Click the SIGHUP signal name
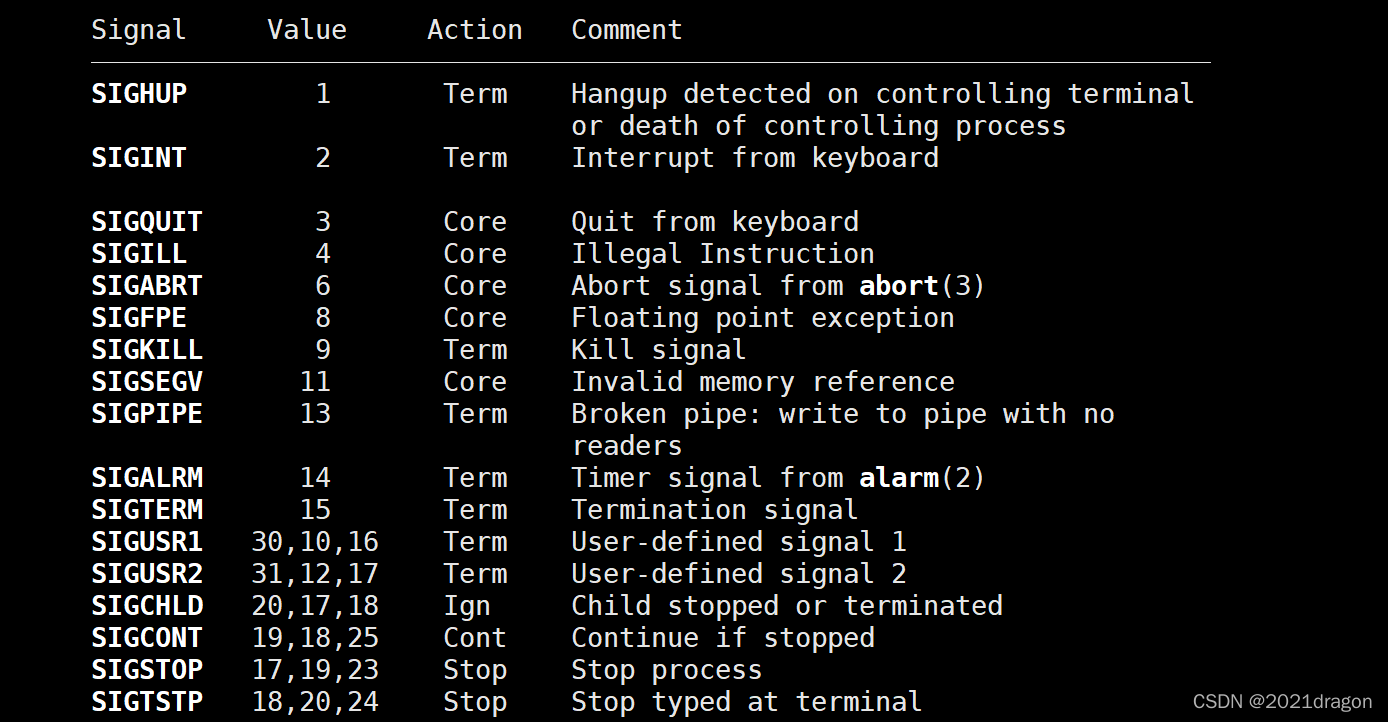 coord(139,94)
